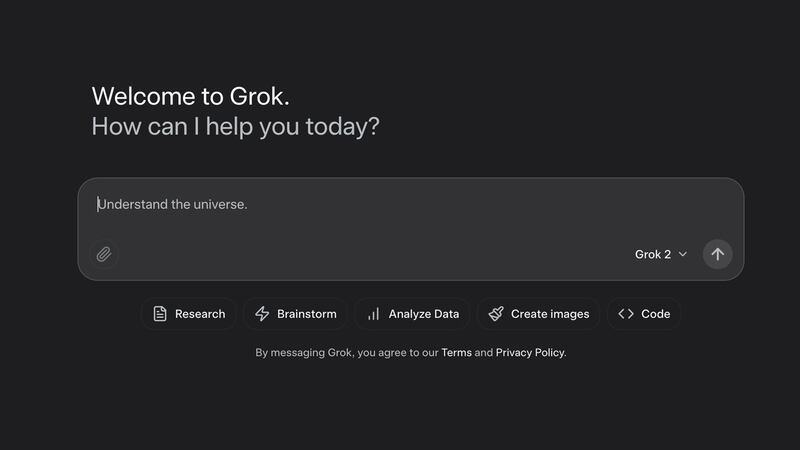Click the "Welcome to Grok." heading

tap(190, 96)
